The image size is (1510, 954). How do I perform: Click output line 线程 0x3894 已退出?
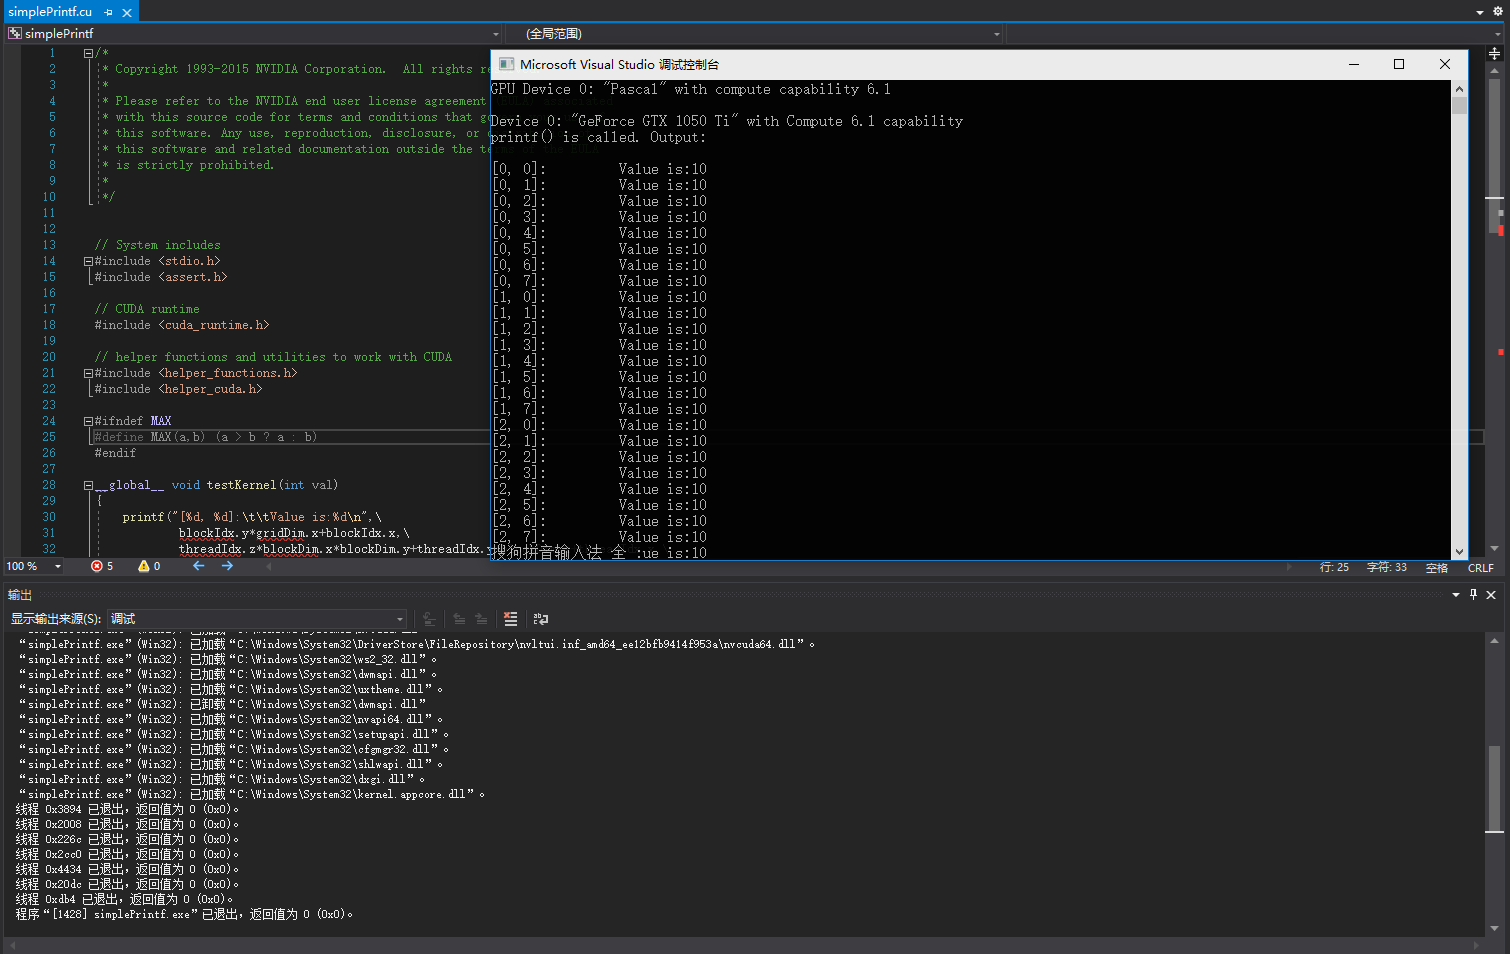[x=128, y=809]
